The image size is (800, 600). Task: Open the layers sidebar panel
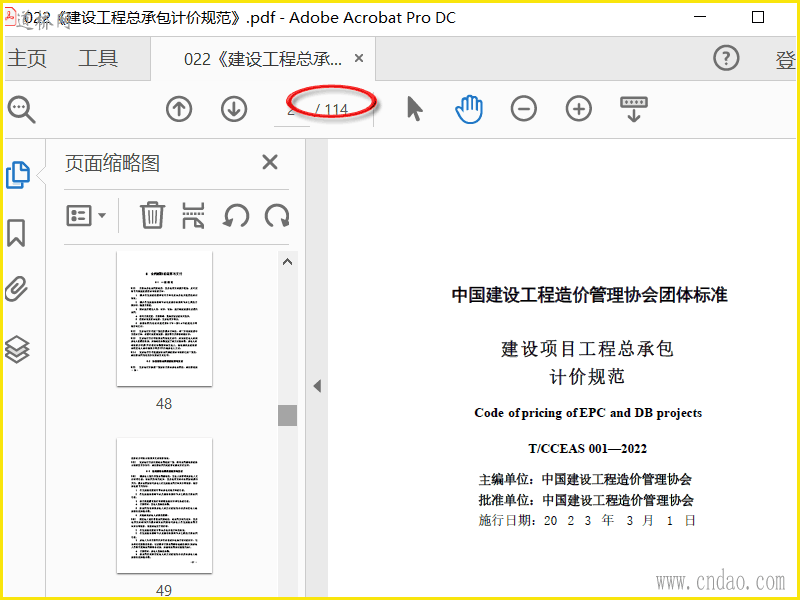[x=17, y=349]
